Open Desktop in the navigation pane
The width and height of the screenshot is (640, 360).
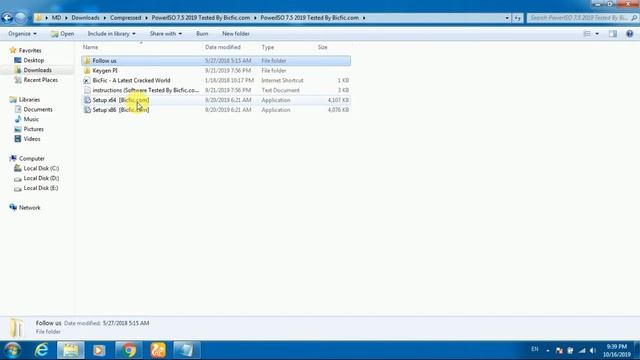click(33, 60)
